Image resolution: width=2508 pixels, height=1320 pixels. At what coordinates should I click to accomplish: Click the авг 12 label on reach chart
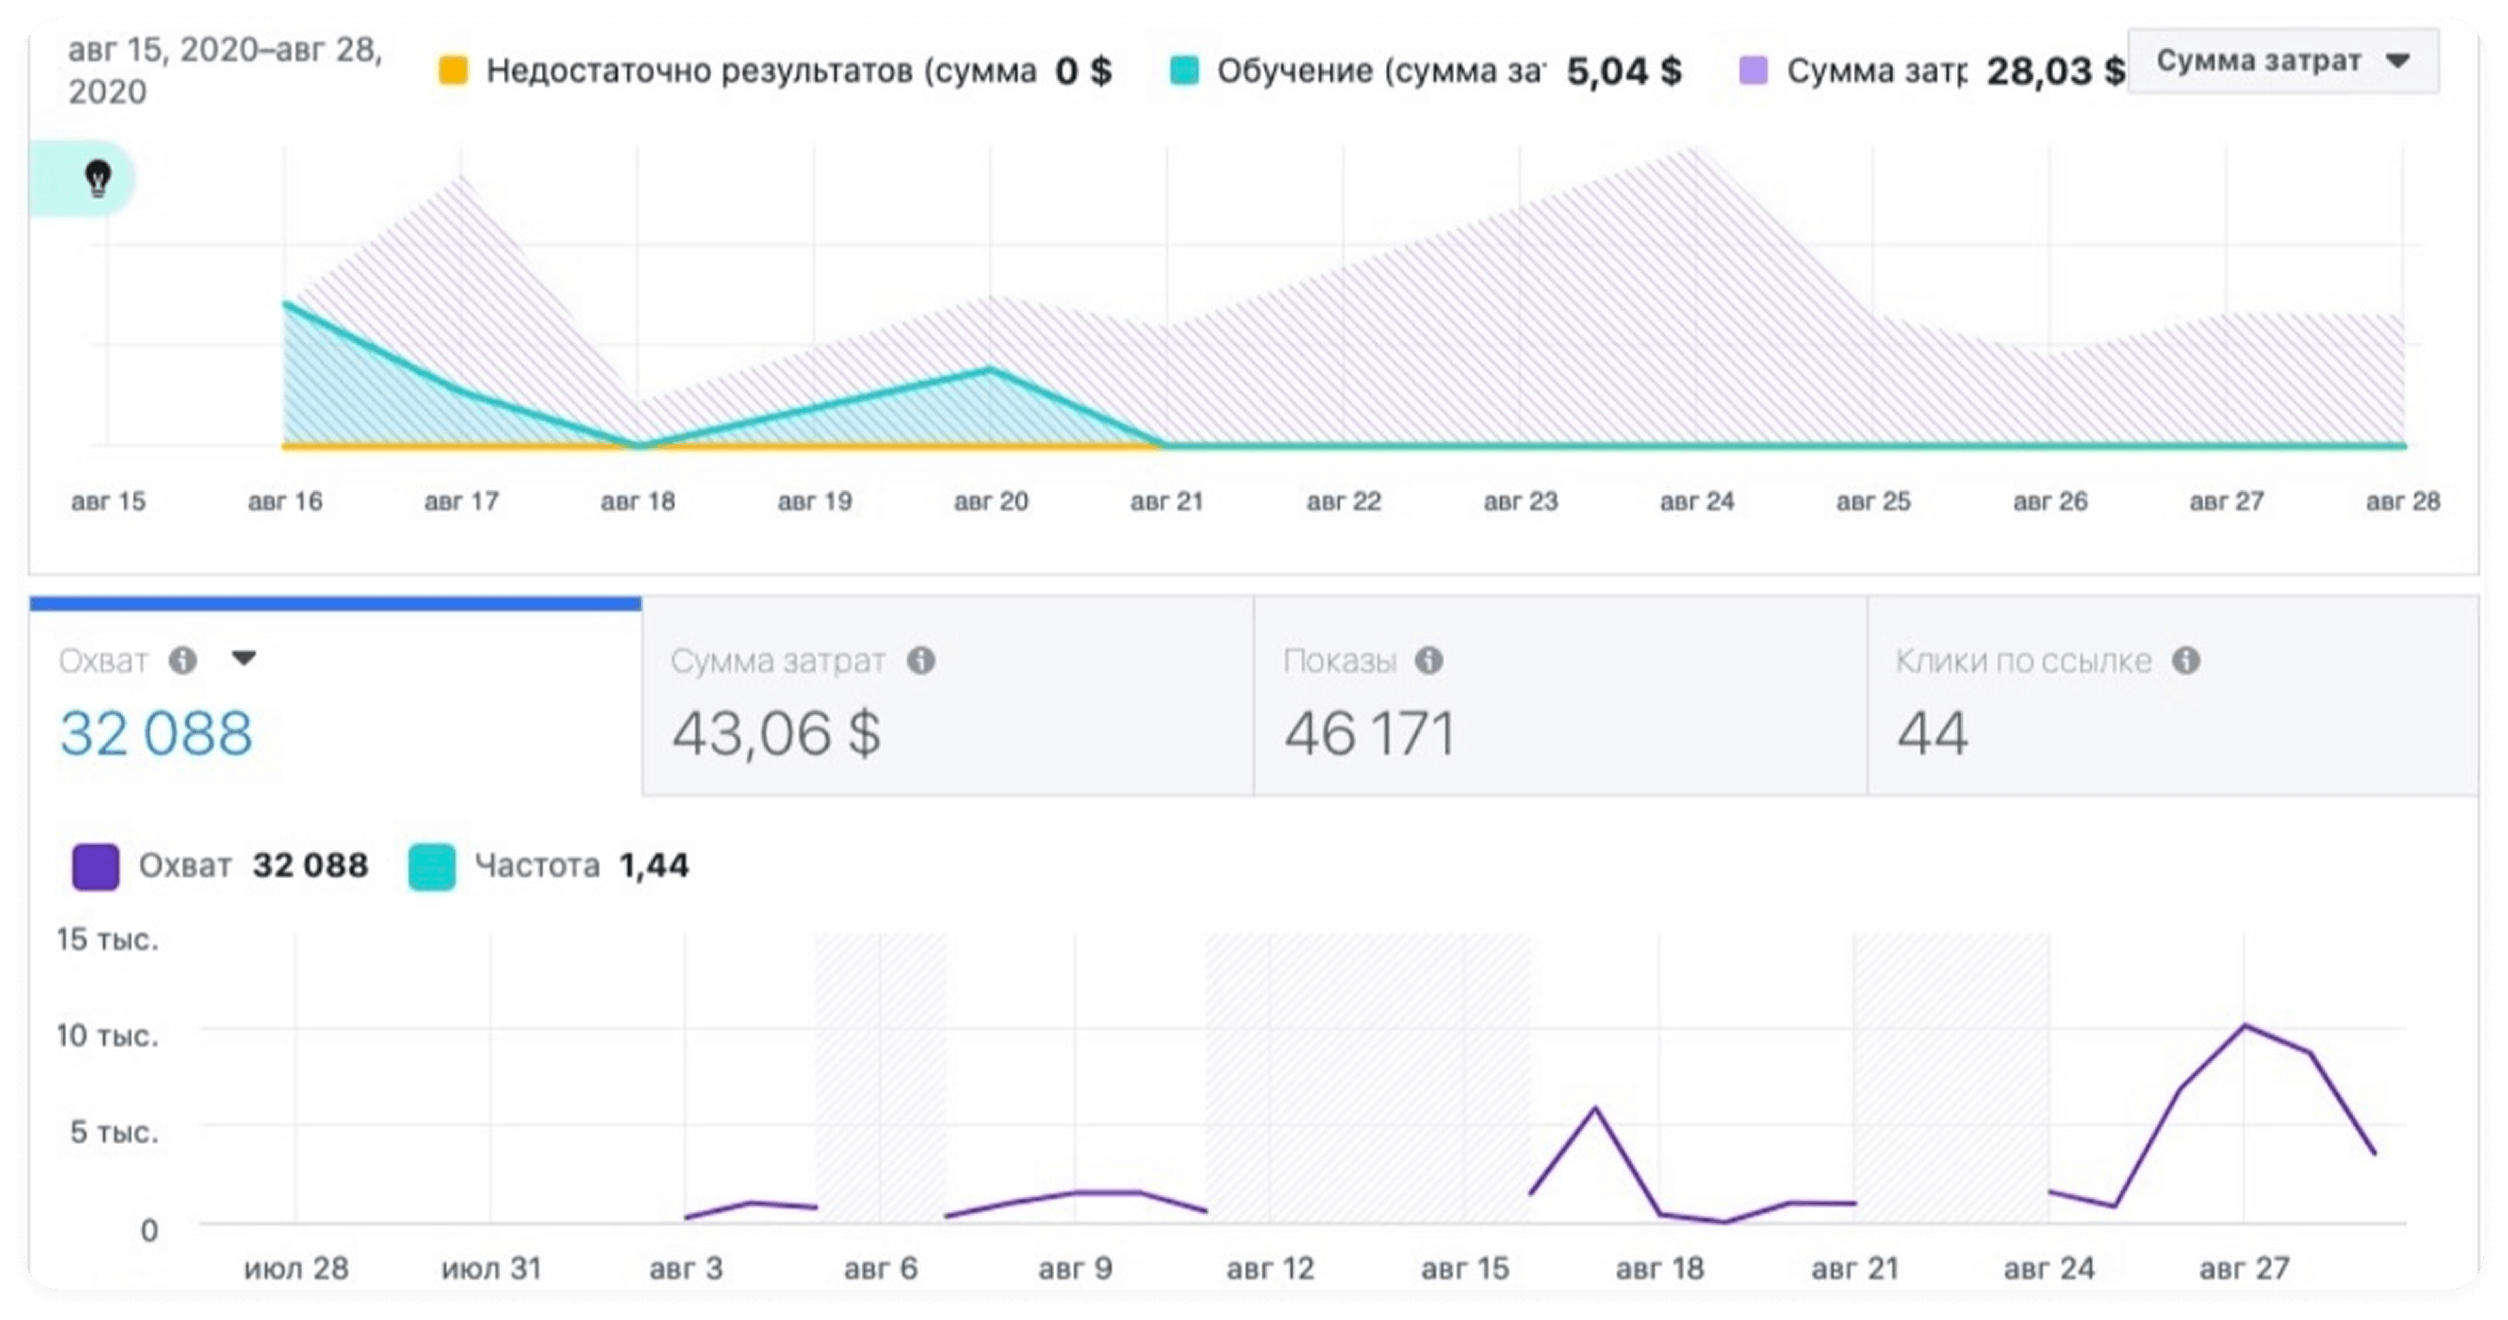click(1270, 1268)
